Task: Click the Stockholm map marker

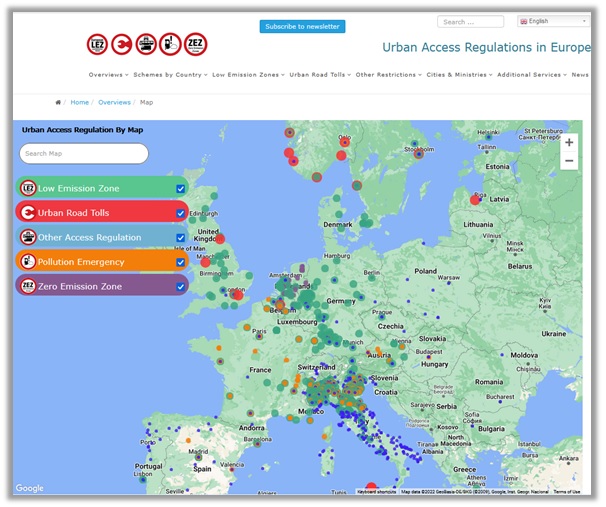Action: pos(419,154)
